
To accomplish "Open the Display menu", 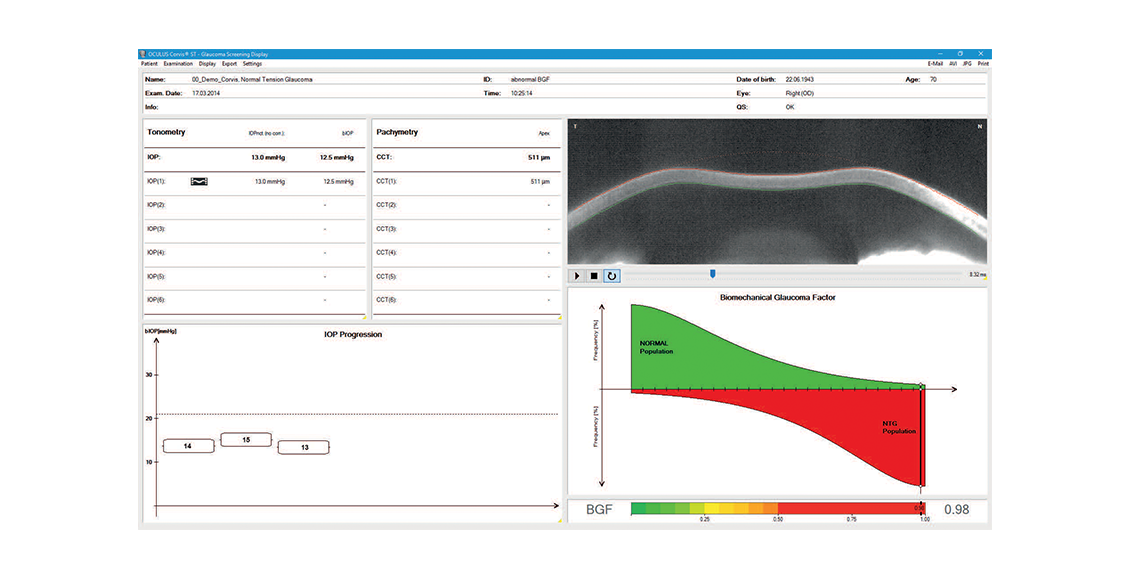I will click(x=207, y=64).
